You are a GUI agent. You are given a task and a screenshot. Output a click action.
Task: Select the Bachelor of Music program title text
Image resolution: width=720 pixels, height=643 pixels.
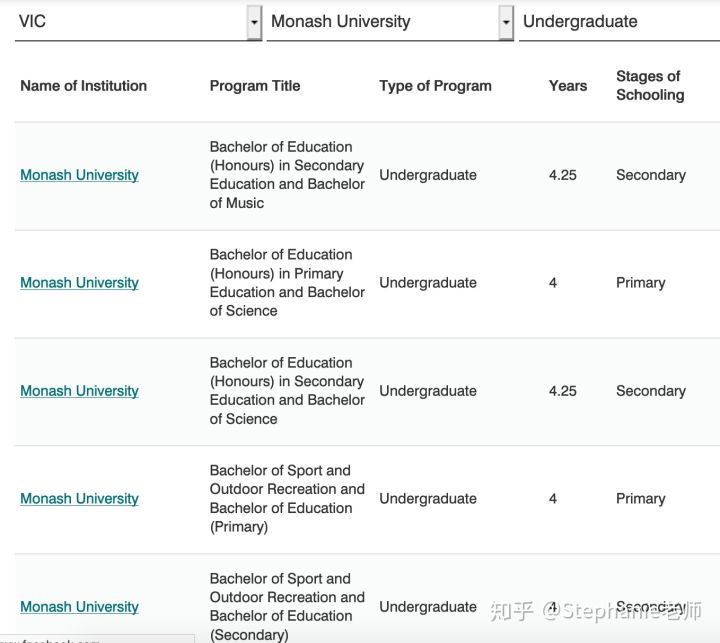click(286, 175)
